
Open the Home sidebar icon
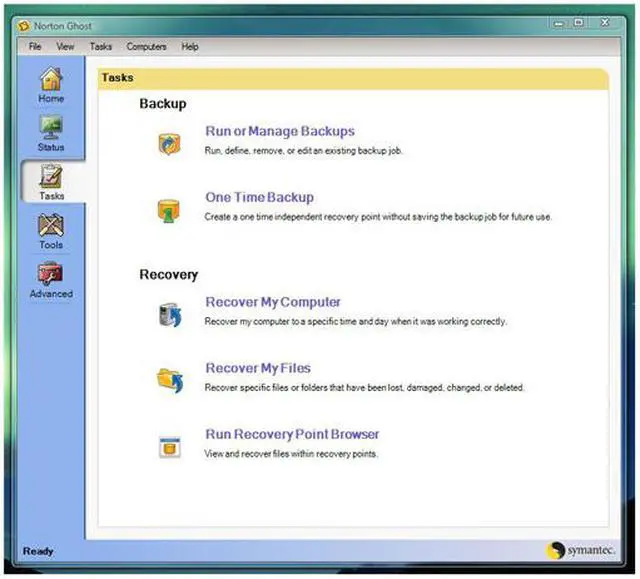pos(51,79)
